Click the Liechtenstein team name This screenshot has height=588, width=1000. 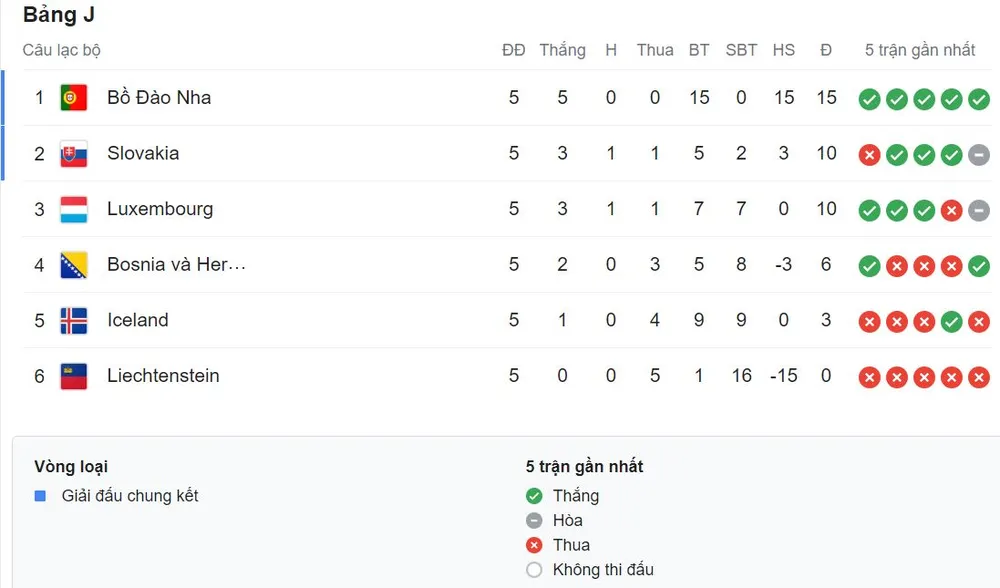click(163, 376)
